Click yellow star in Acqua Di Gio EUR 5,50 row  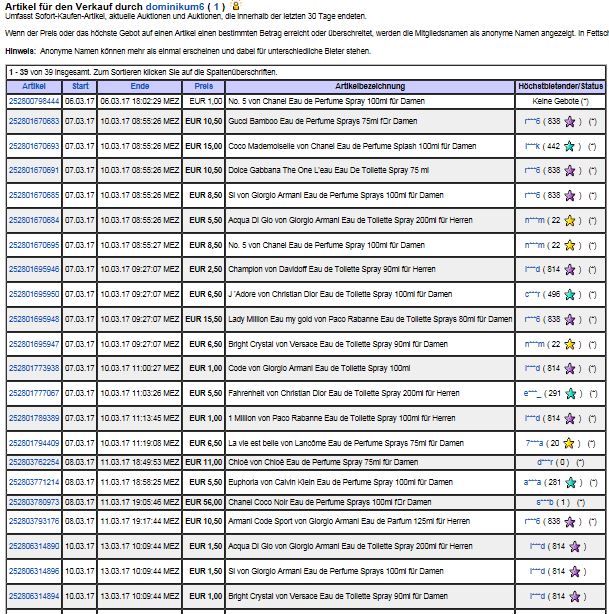[x=570, y=220]
